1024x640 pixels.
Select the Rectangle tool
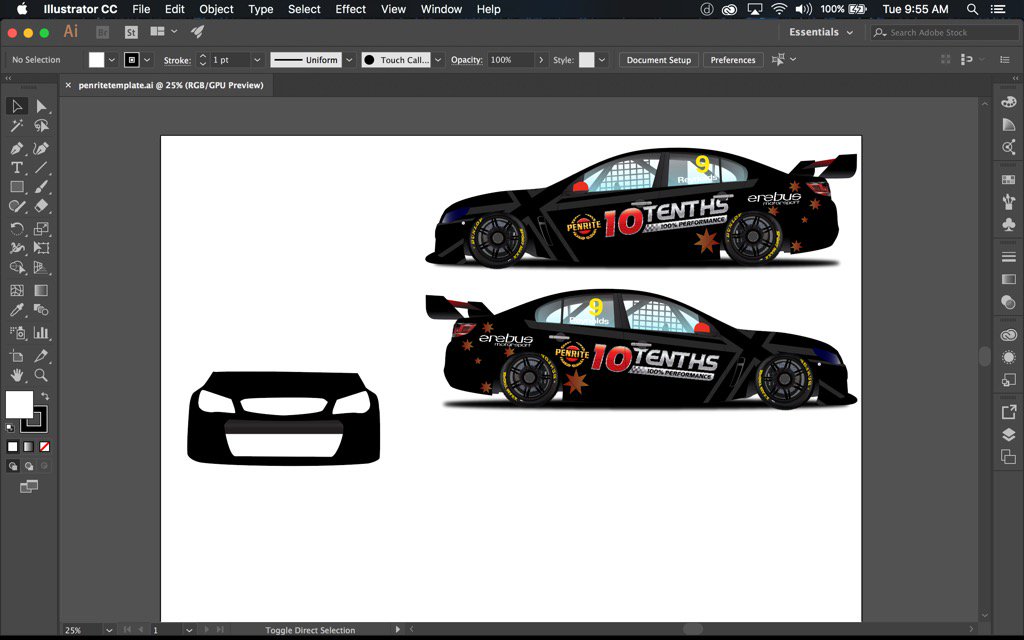[x=17, y=187]
